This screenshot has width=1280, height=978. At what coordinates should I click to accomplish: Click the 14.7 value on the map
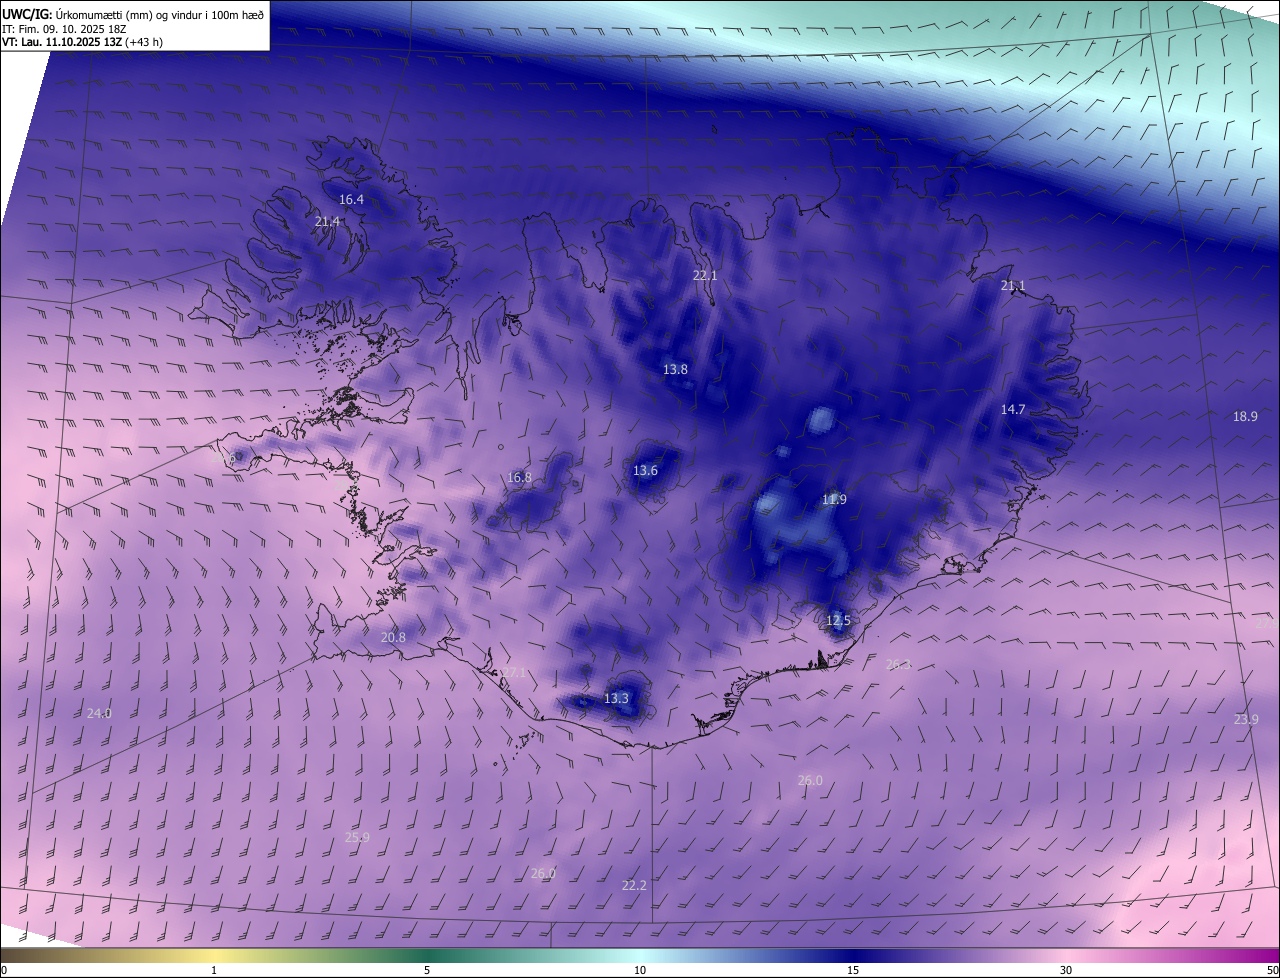click(1013, 410)
